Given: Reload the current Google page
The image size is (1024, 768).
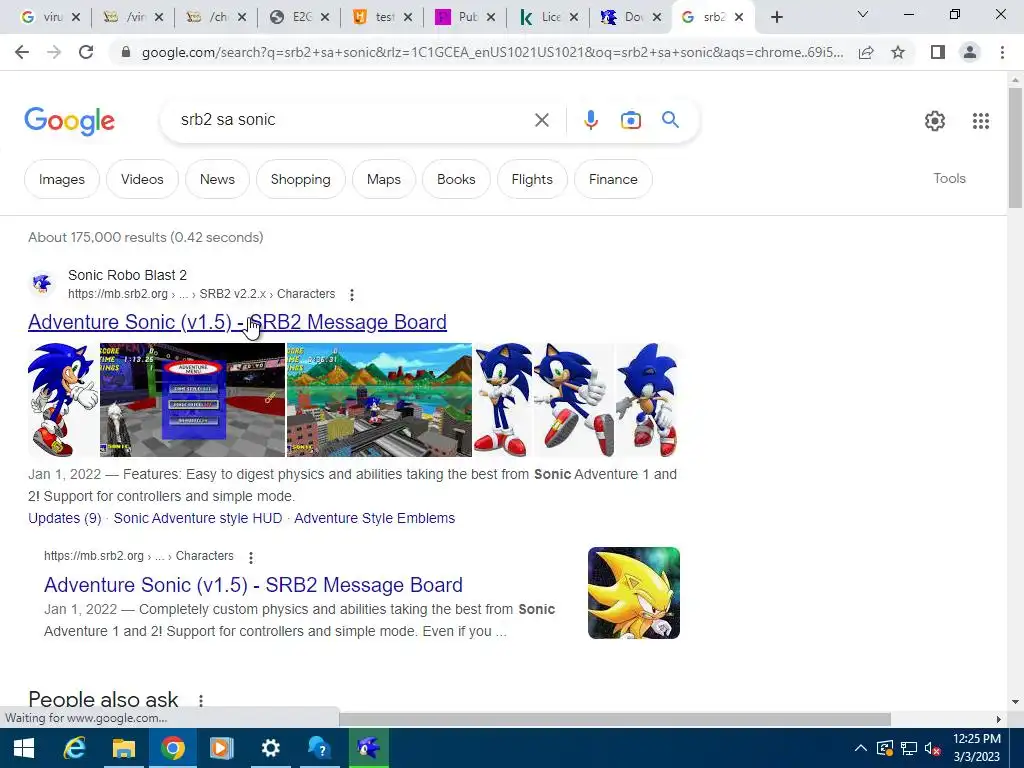Looking at the screenshot, I should [x=86, y=52].
